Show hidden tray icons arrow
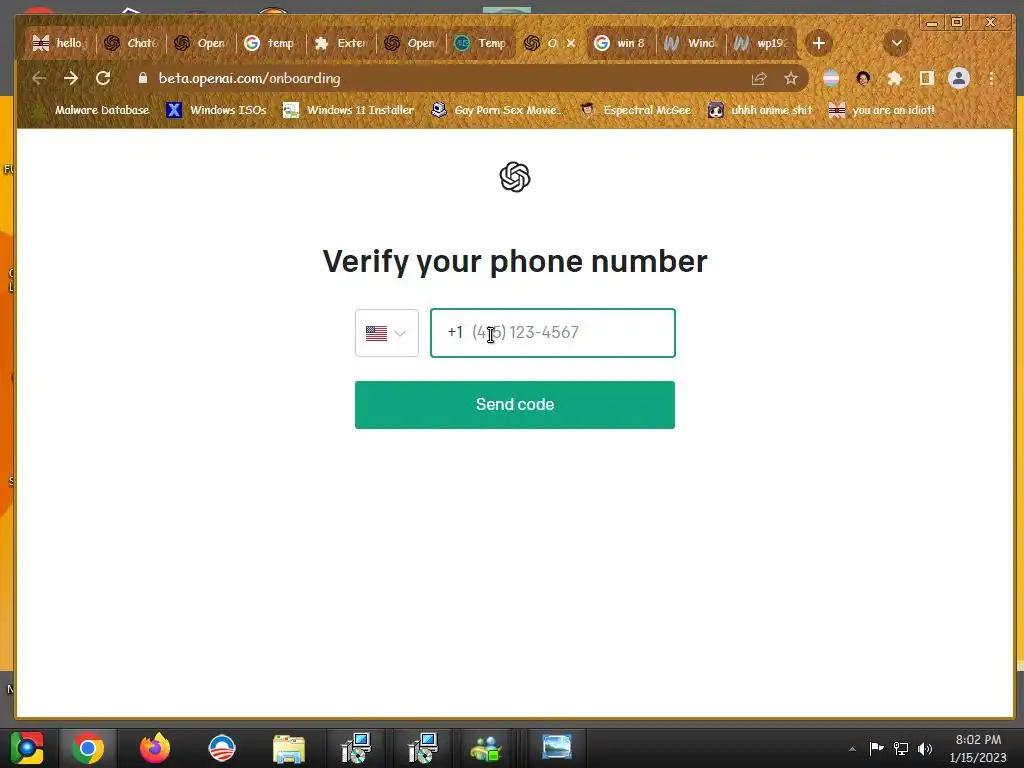 coord(852,749)
